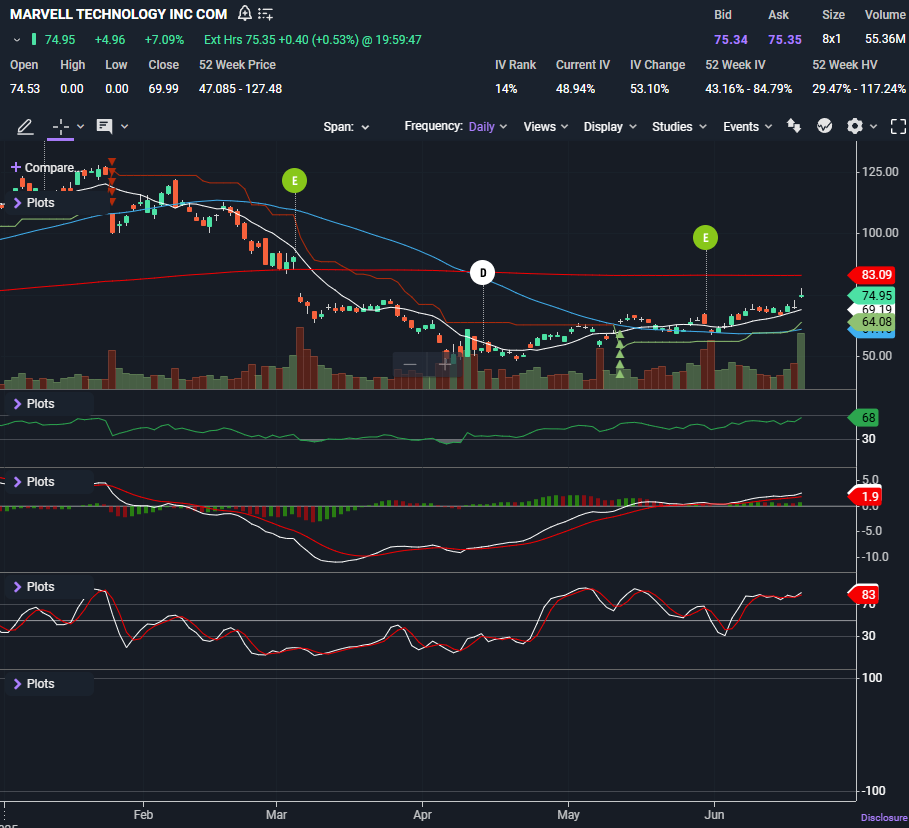Toggle fullscreen chart view

[898, 126]
